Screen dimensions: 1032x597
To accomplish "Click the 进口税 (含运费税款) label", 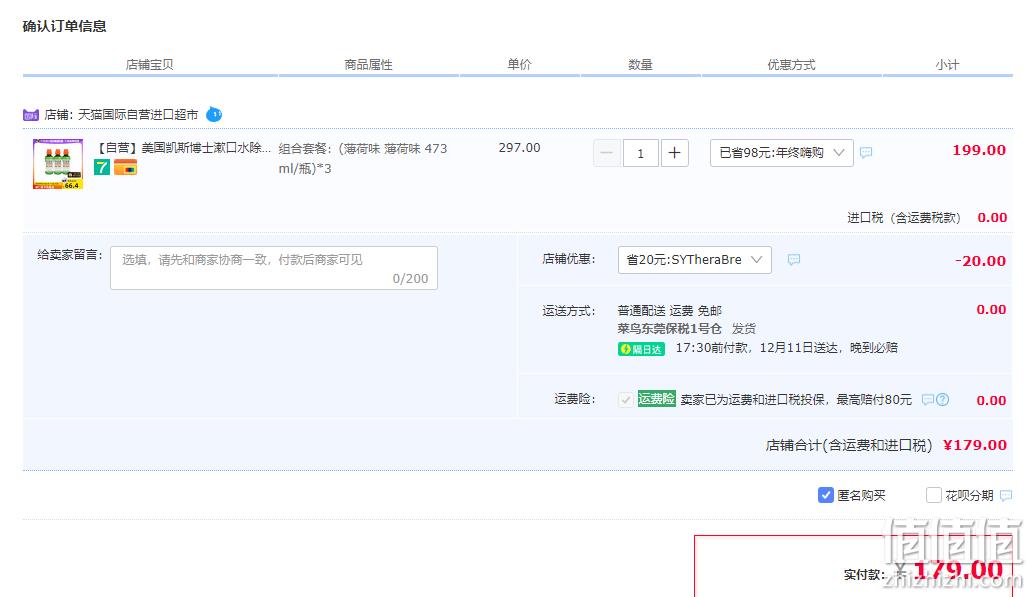I will [904, 218].
